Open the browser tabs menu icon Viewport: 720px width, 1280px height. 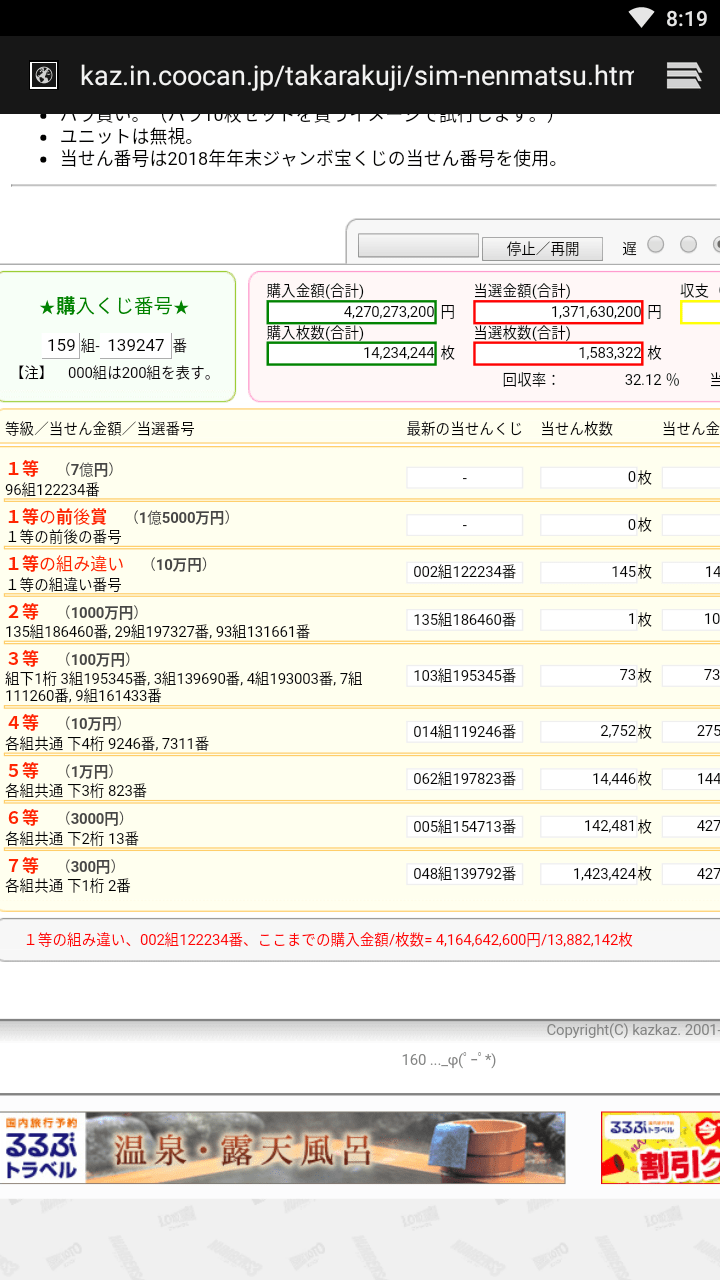coord(684,75)
